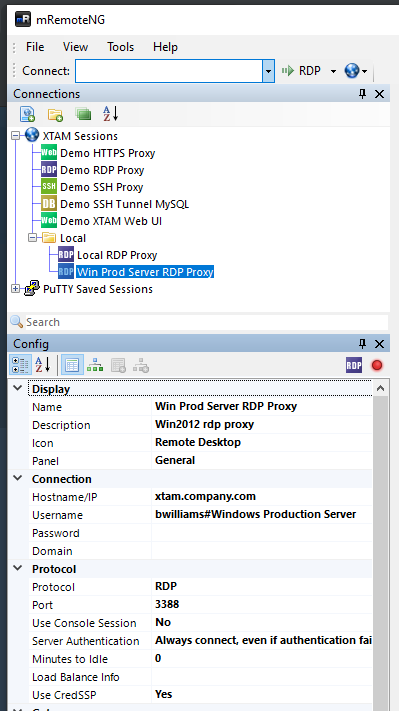
Task: Click the New Connection icon
Action: pyautogui.click(x=28, y=114)
